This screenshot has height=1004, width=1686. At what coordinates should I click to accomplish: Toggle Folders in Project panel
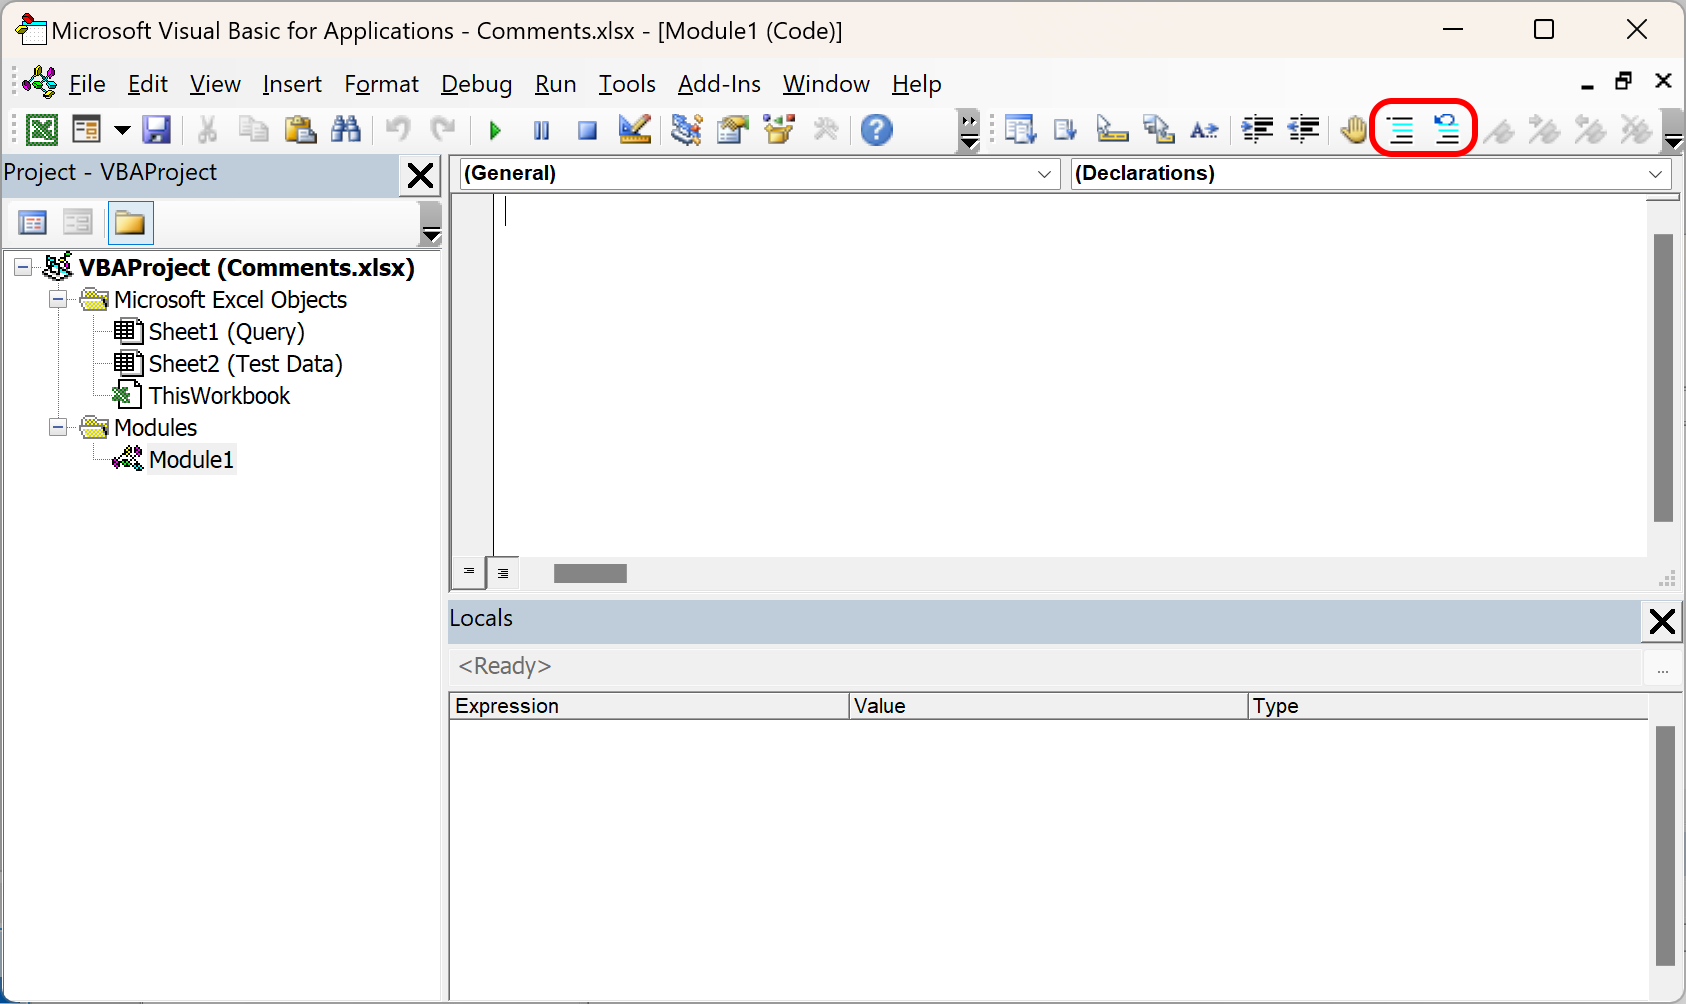[130, 222]
